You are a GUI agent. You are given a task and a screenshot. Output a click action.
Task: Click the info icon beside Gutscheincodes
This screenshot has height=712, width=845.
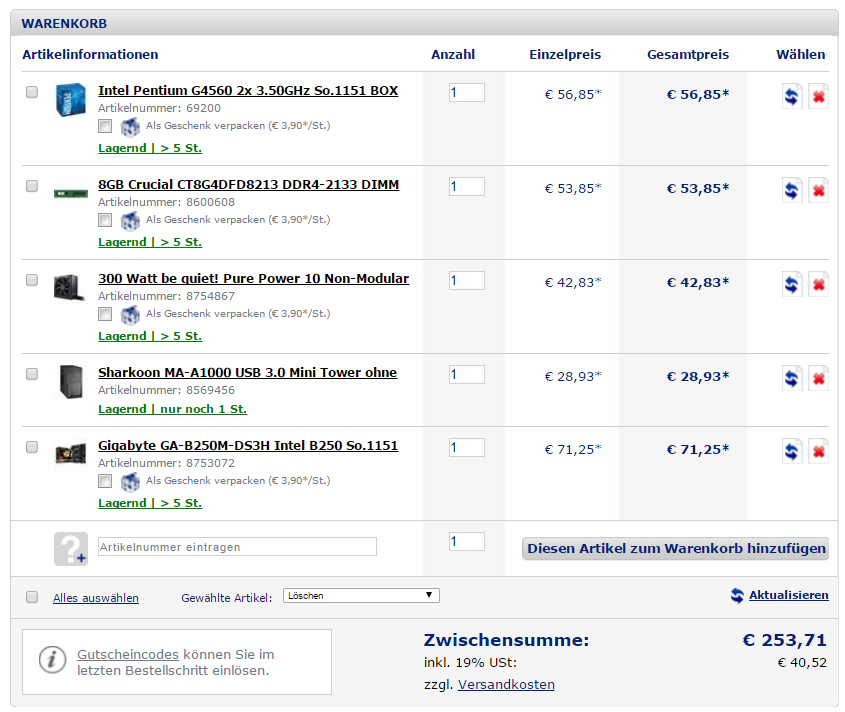tap(52, 660)
